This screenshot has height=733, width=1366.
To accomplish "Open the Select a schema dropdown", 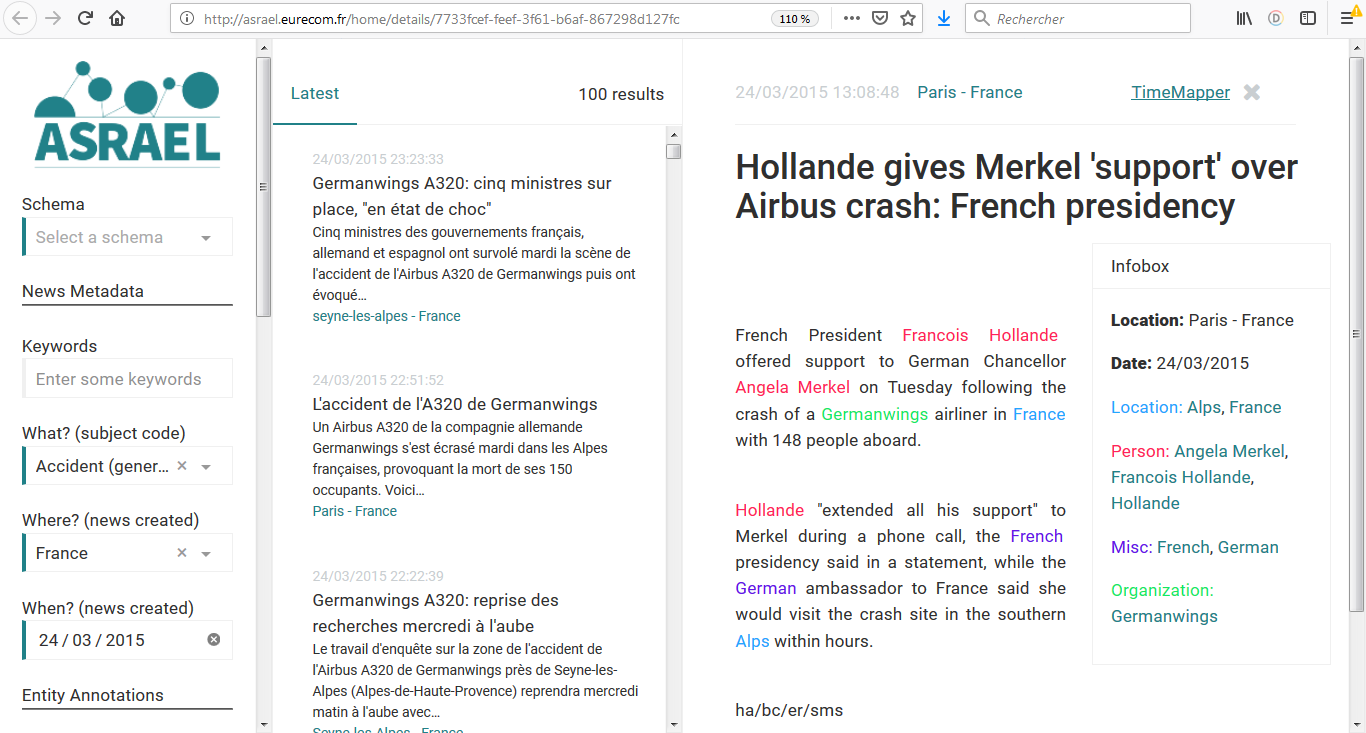I will click(127, 237).
